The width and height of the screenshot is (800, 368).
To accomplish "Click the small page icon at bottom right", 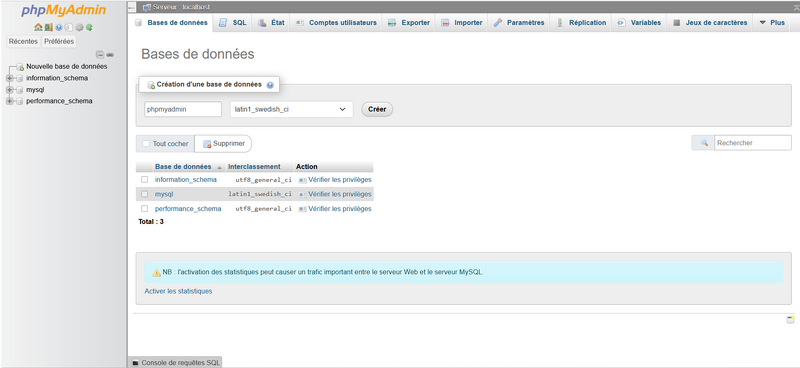I will 790,320.
